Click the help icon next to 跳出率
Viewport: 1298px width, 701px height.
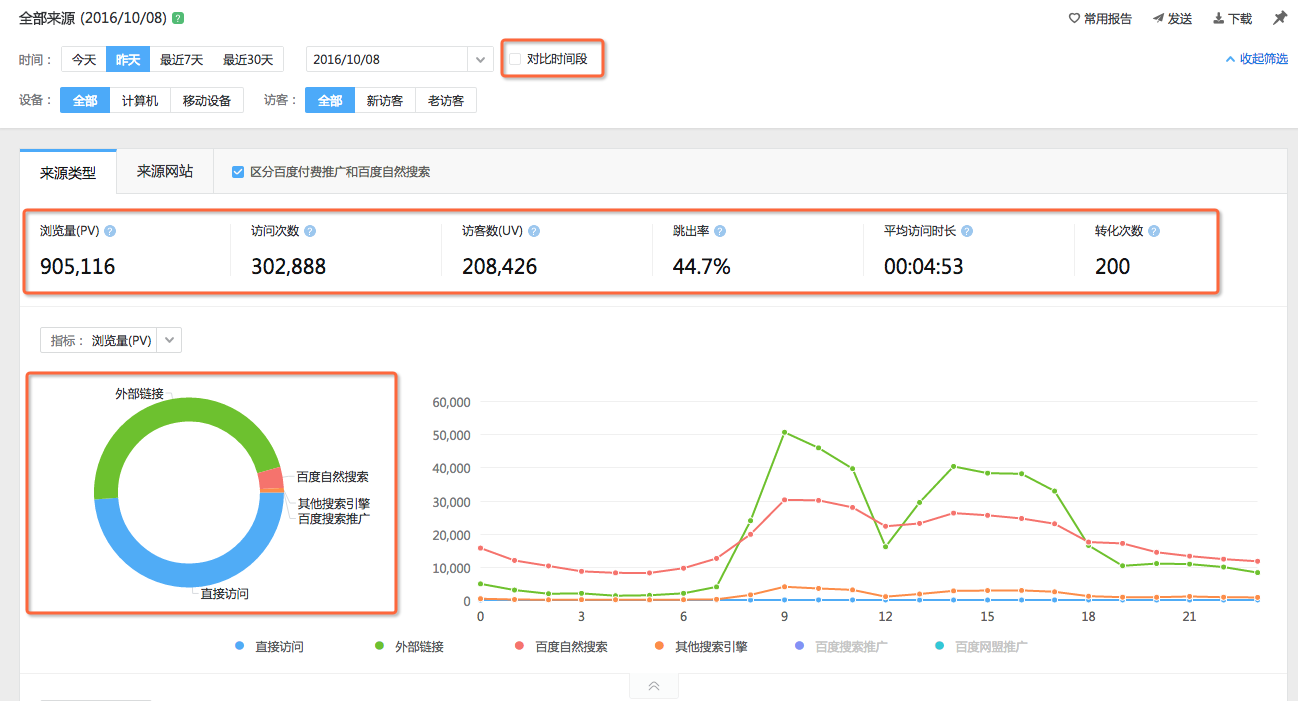pos(720,231)
